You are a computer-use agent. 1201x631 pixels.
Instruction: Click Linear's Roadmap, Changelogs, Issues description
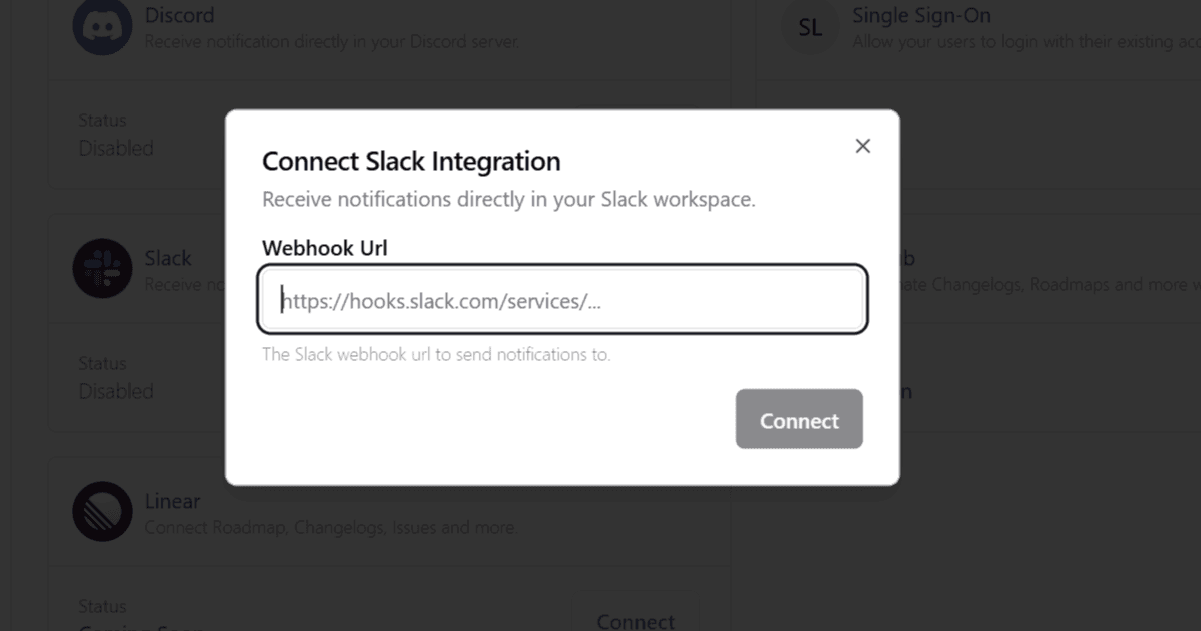331,527
